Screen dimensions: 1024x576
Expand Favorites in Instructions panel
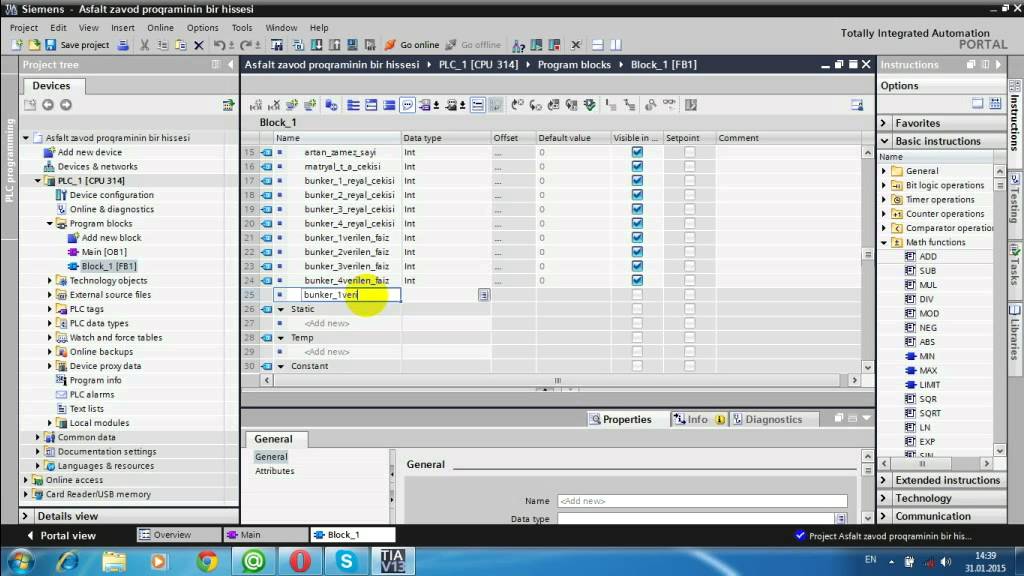click(884, 123)
